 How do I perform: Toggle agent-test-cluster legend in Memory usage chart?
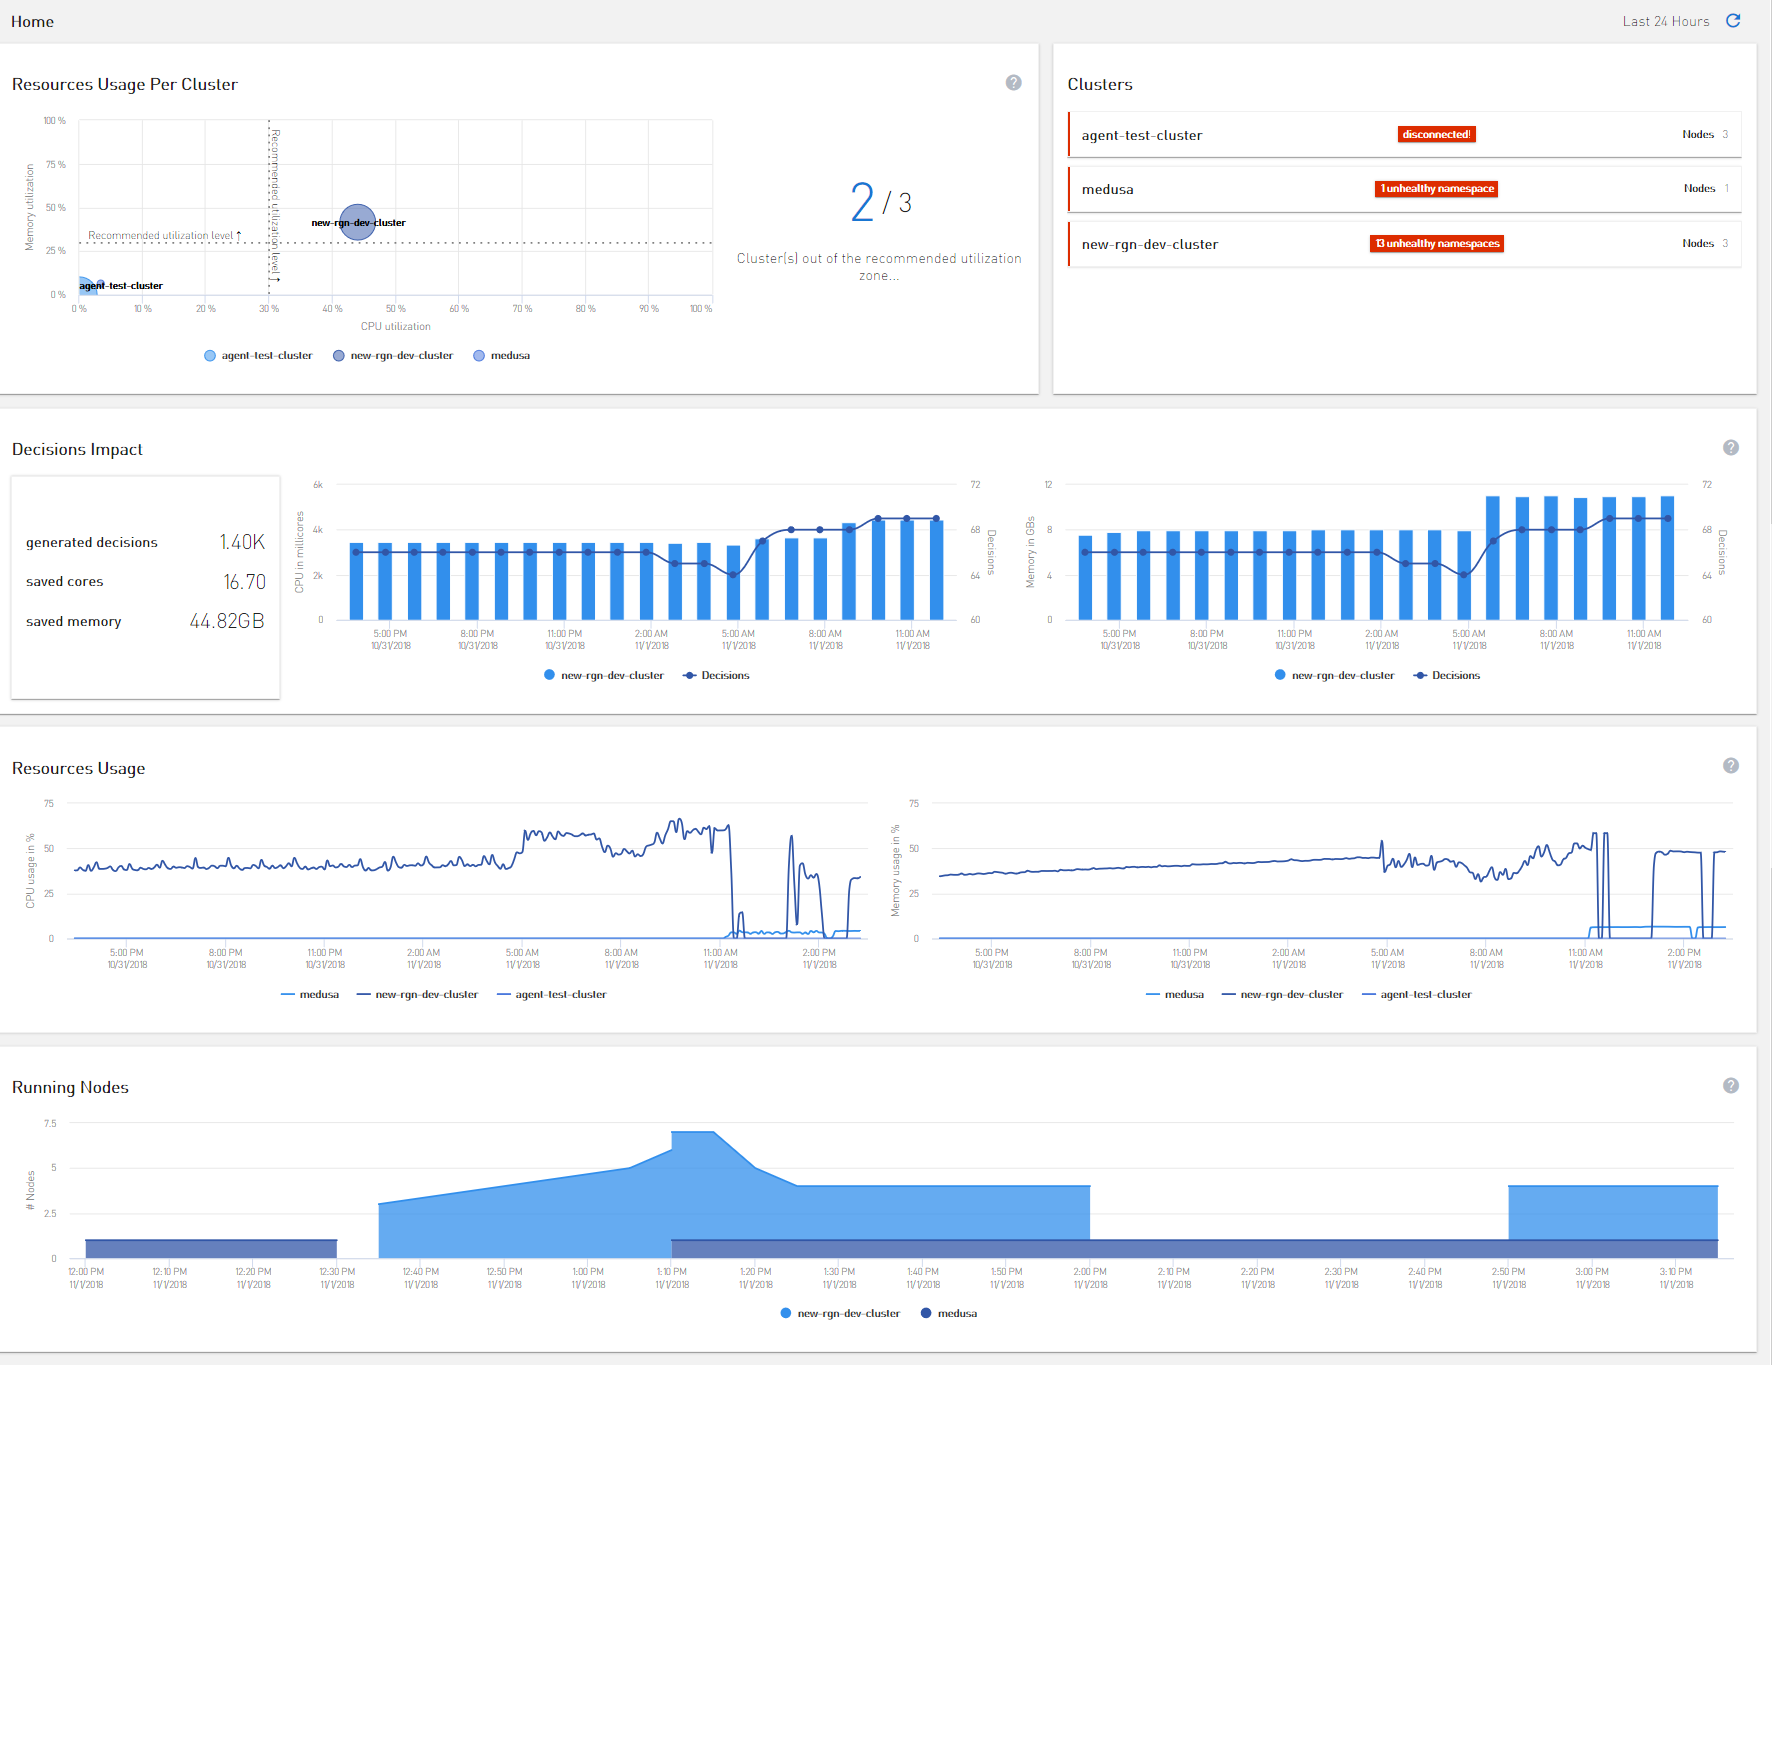click(x=1416, y=995)
